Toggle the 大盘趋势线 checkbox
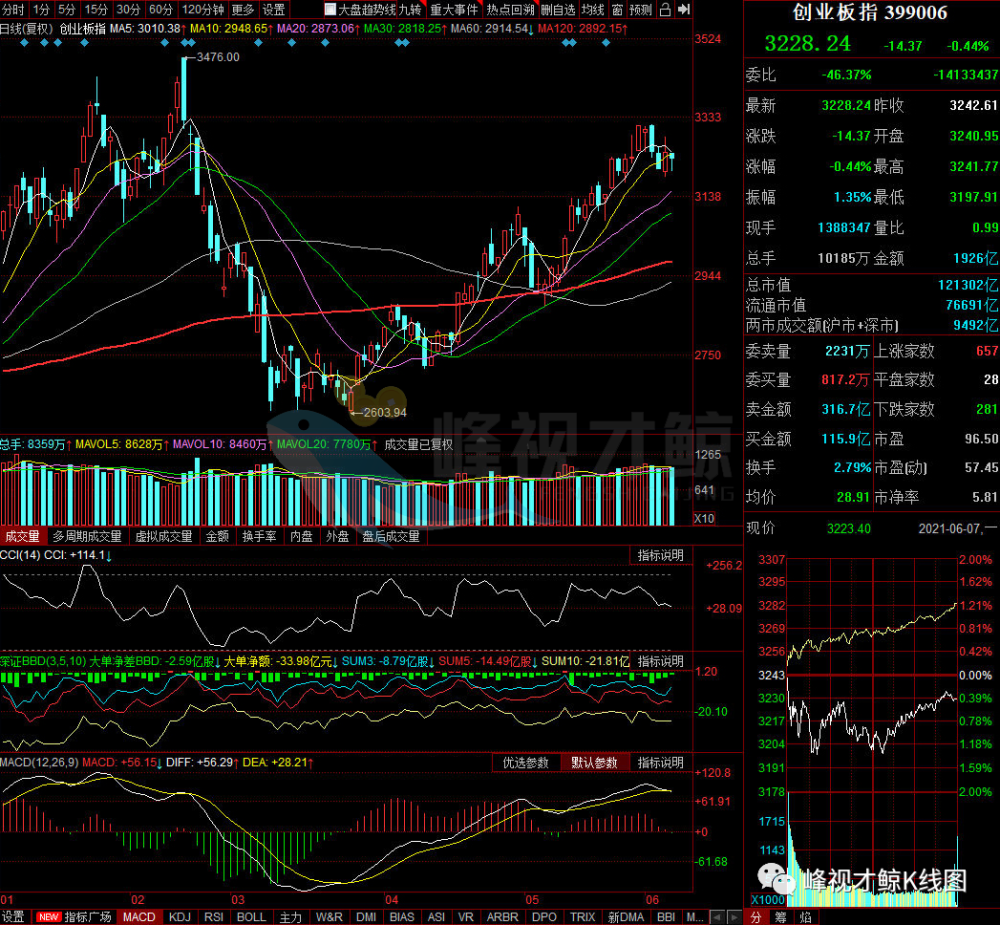 tap(330, 10)
